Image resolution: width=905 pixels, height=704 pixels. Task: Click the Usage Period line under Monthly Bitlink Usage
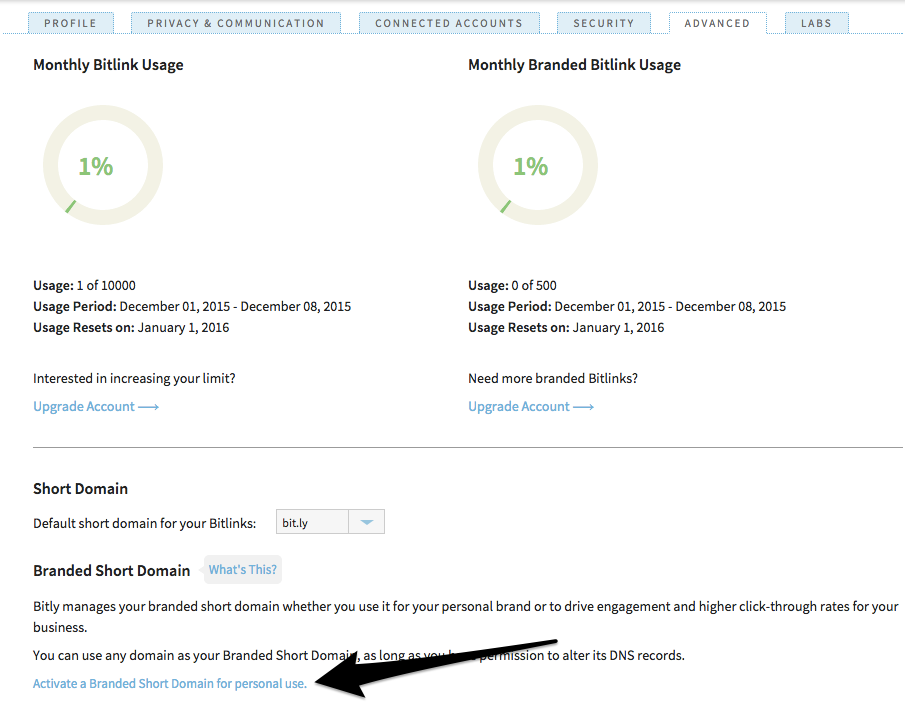(192, 306)
